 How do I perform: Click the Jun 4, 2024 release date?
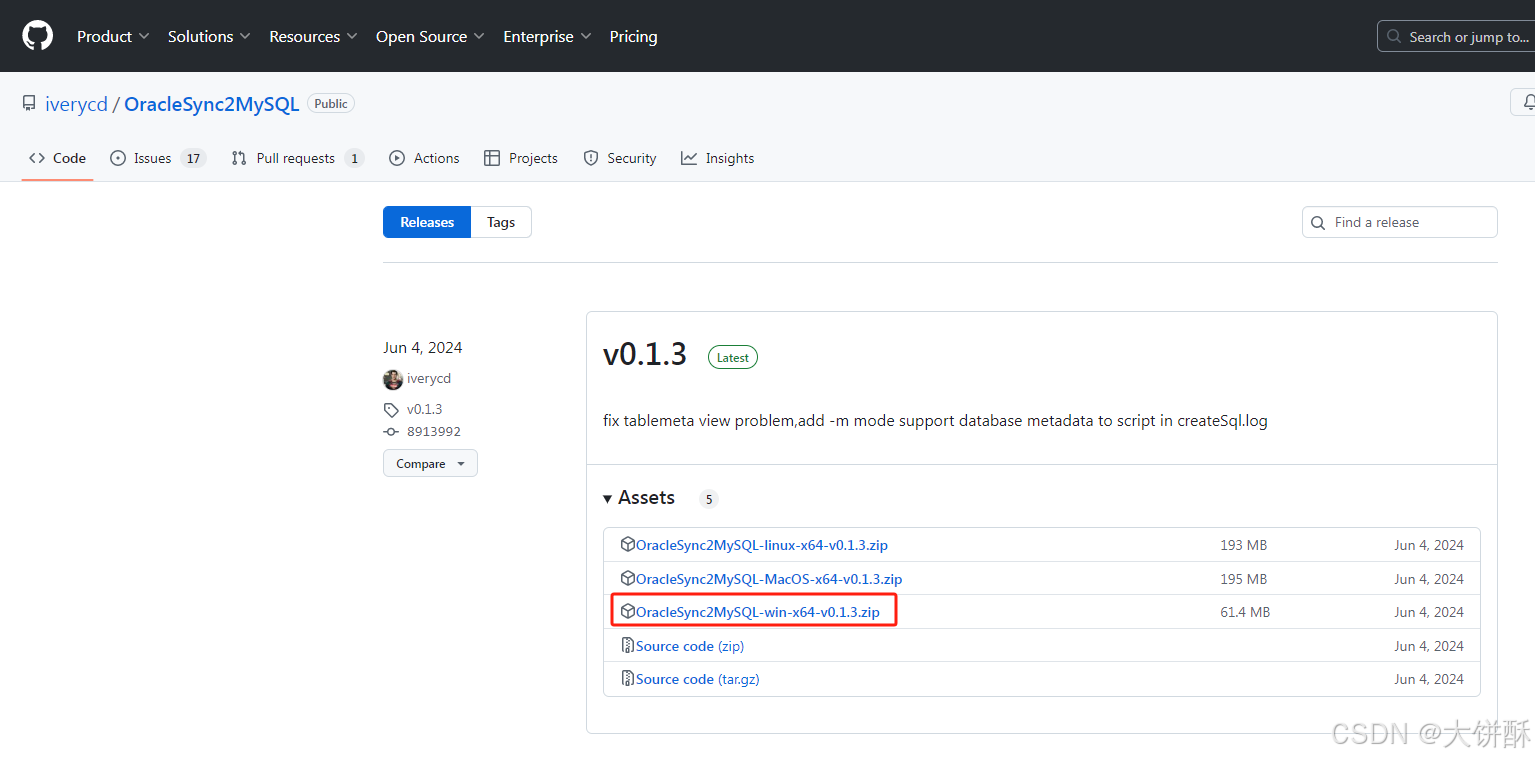tap(423, 348)
